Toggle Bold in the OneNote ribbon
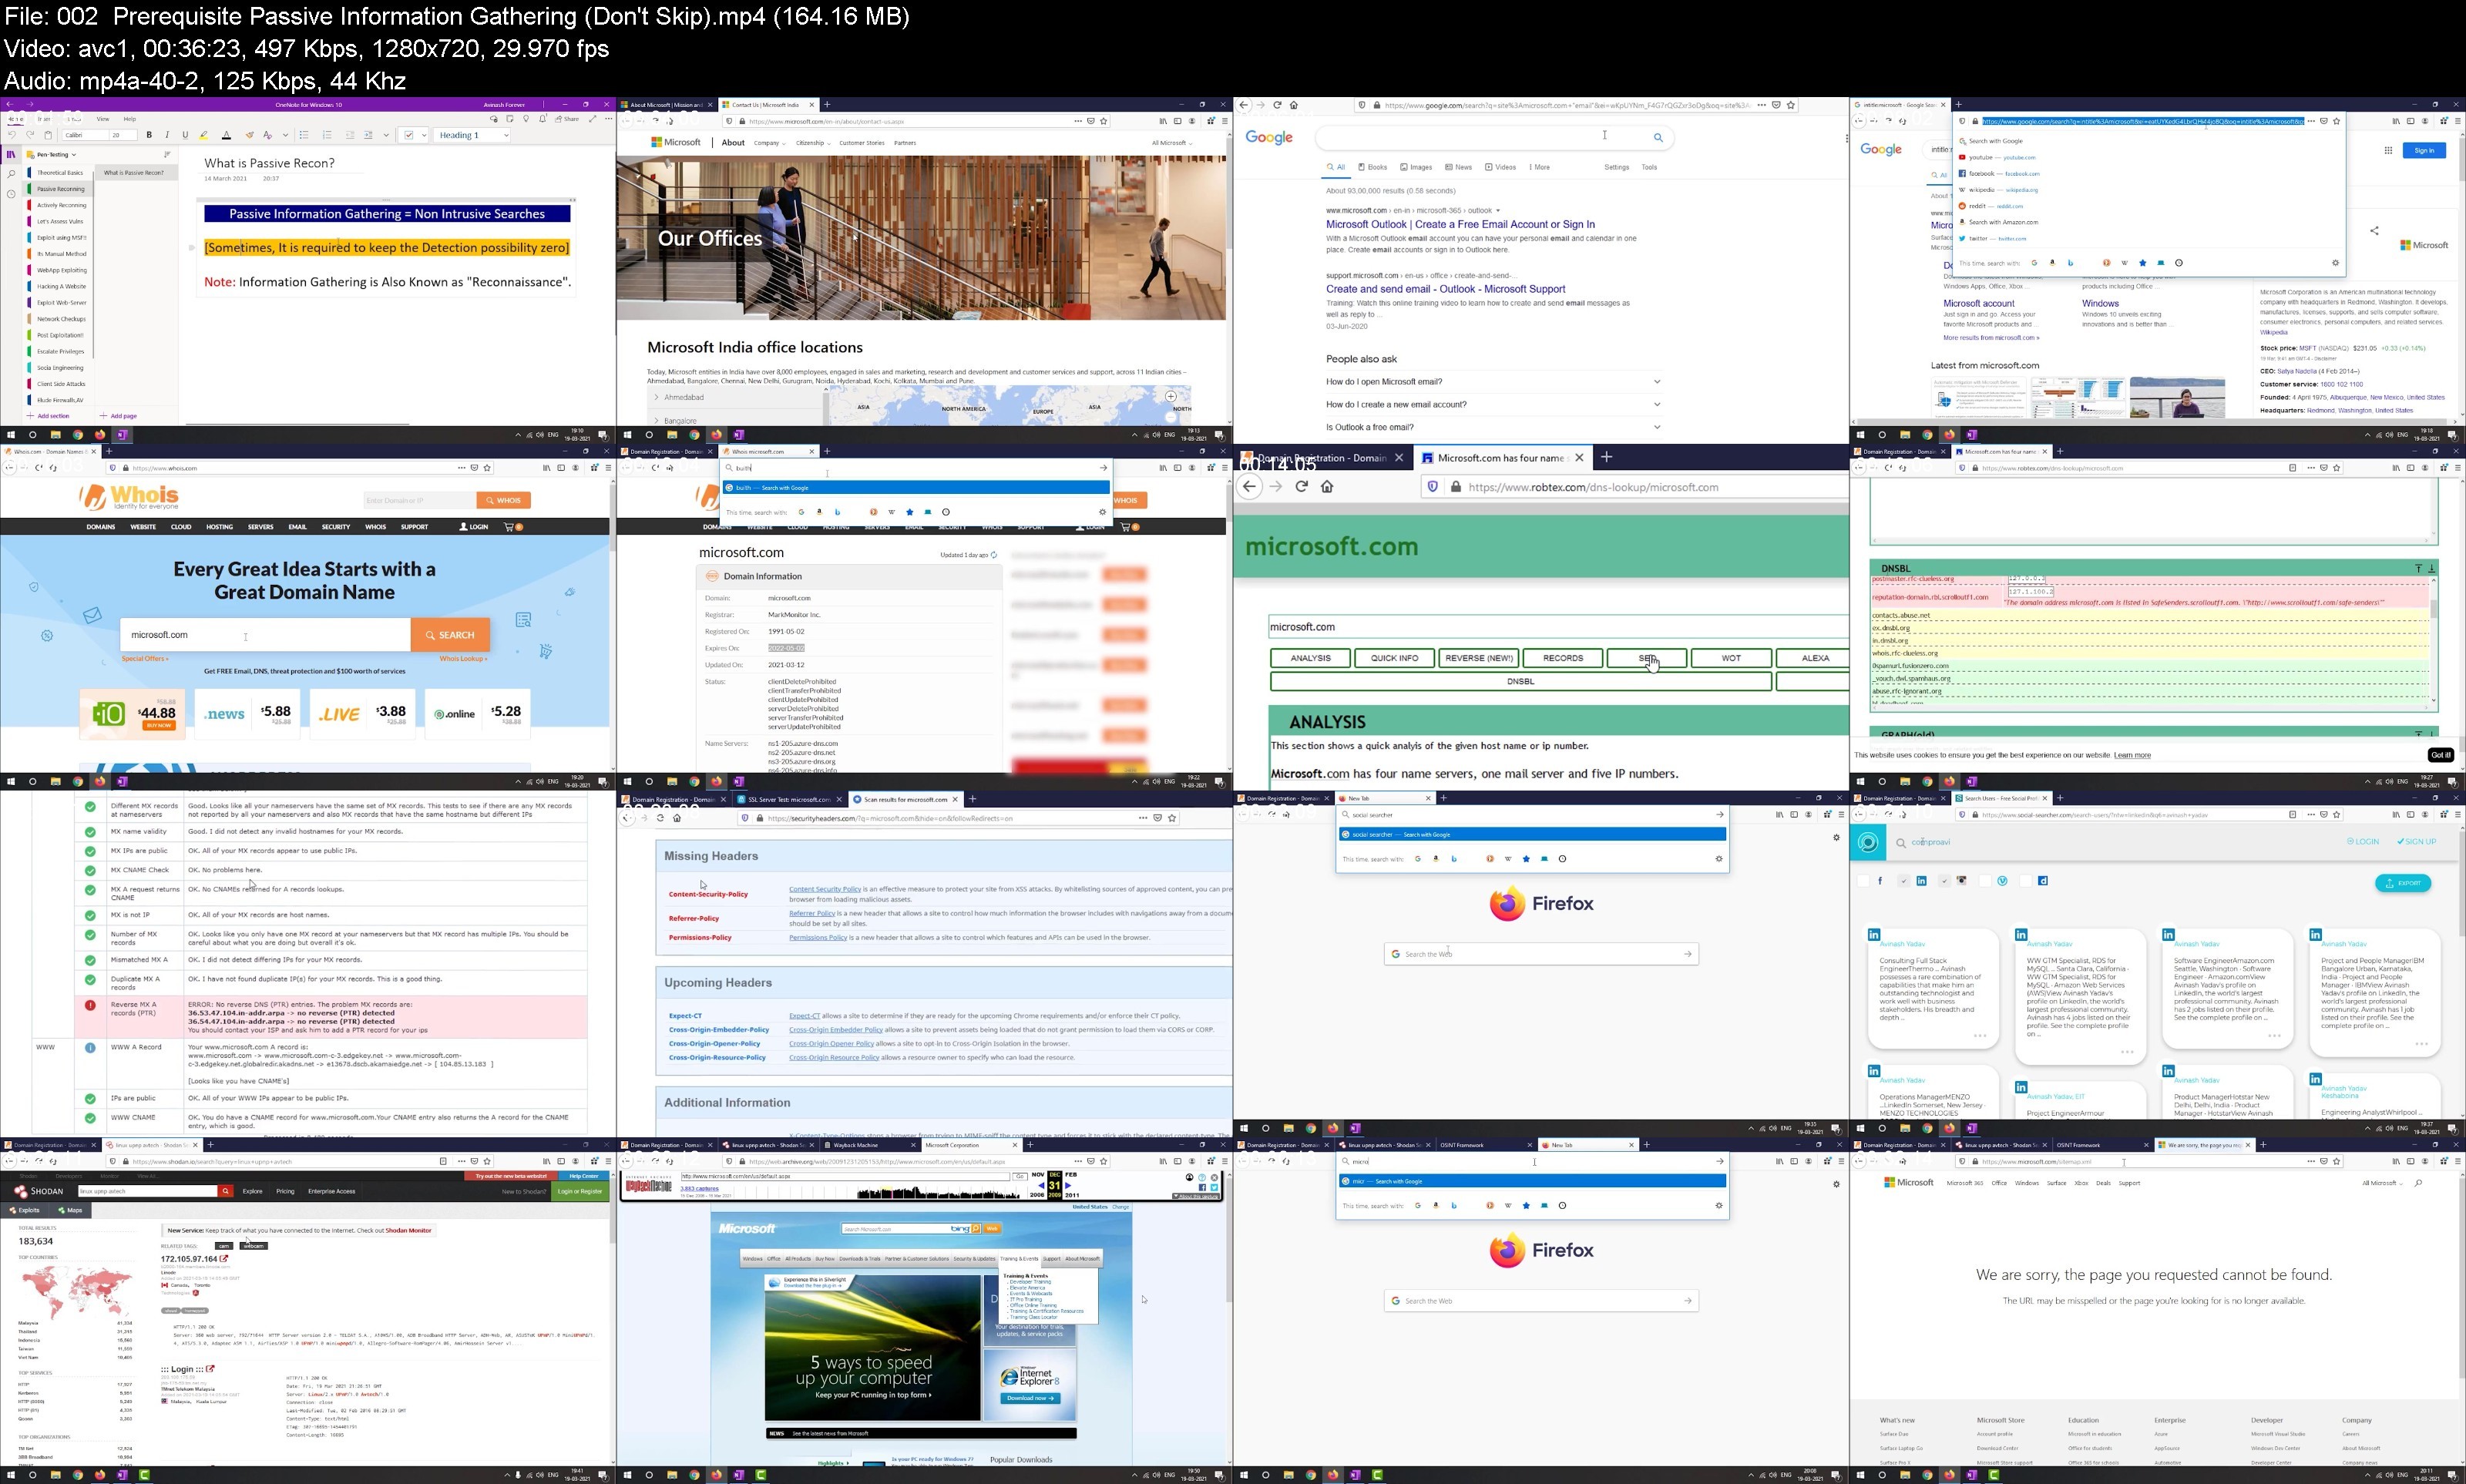 click(x=149, y=135)
